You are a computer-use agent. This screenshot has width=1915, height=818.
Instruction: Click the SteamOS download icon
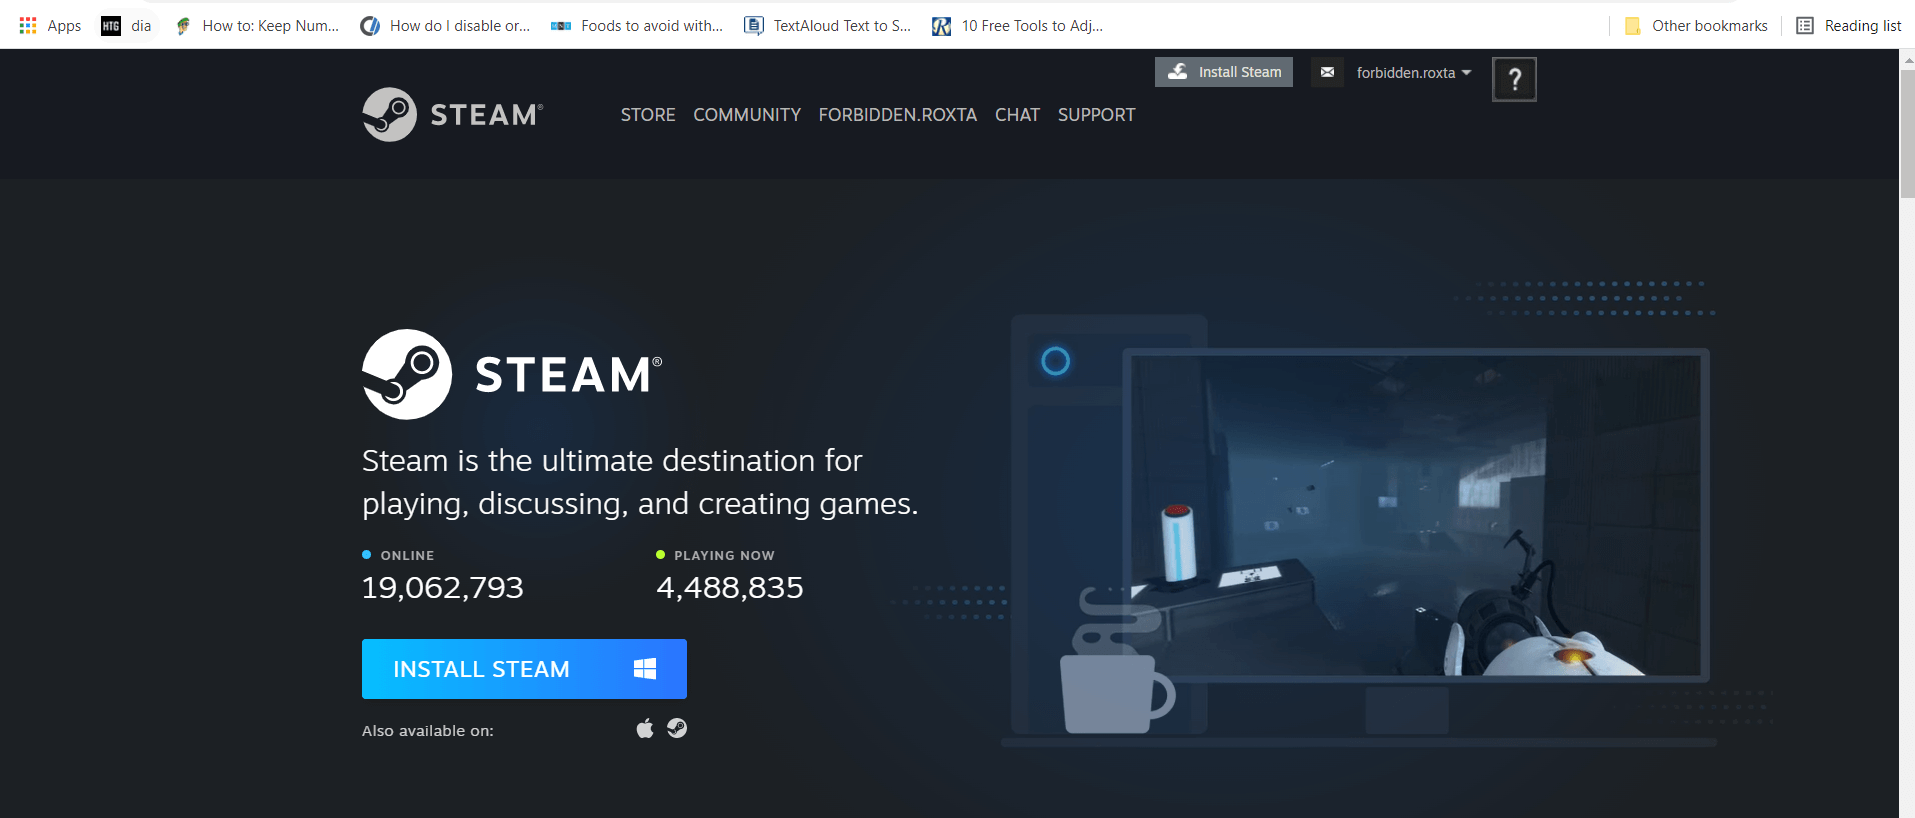677,729
